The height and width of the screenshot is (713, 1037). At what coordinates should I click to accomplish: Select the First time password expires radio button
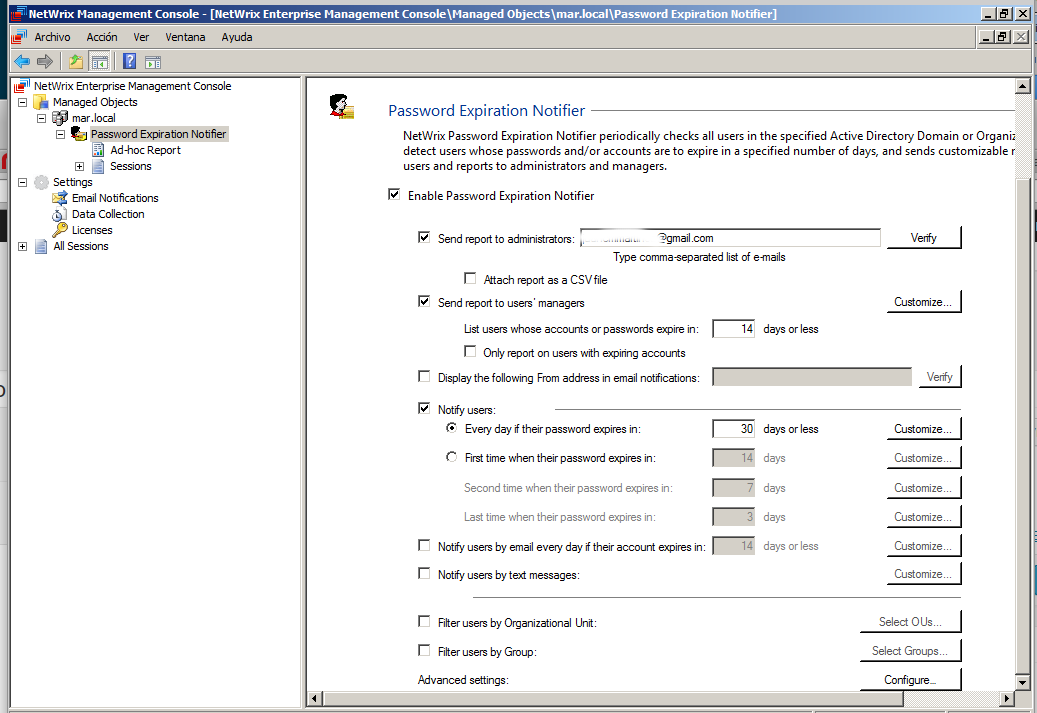pyautogui.click(x=451, y=458)
